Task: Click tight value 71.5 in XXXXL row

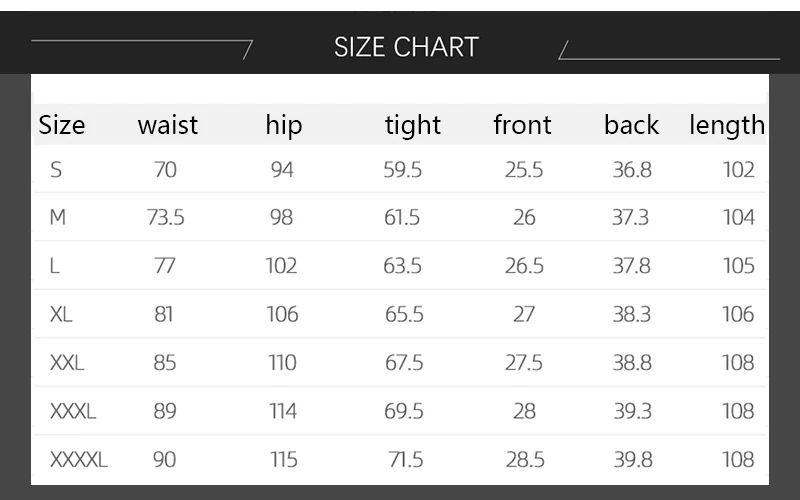Action: click(x=406, y=460)
